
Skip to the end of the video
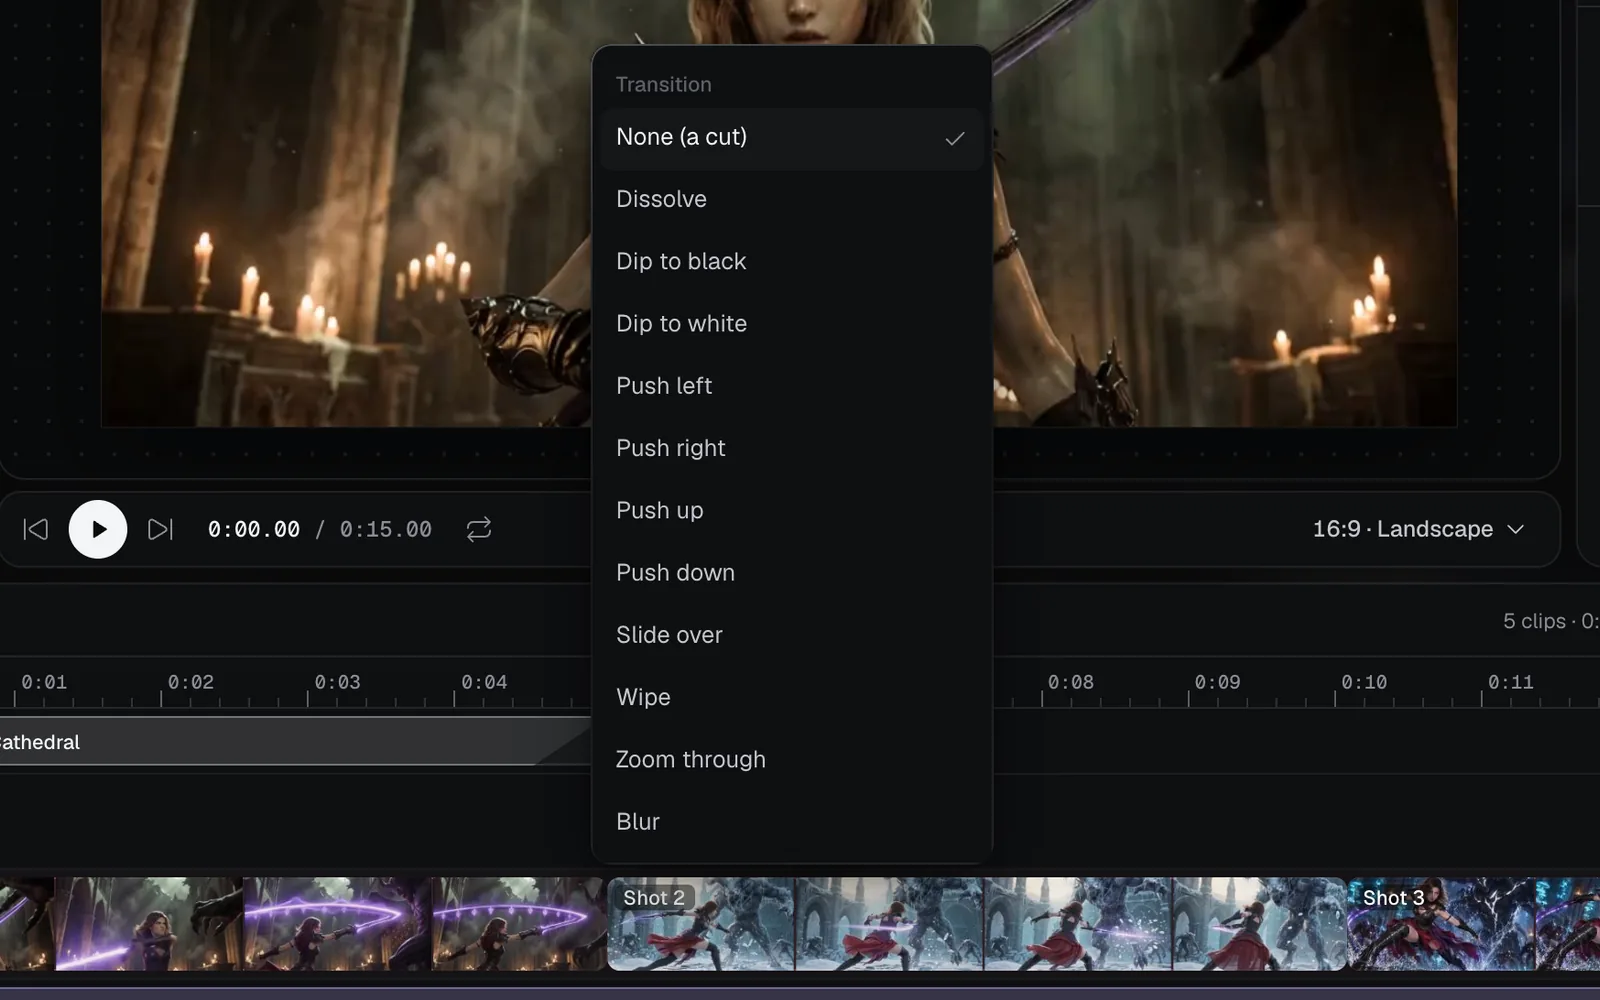tap(160, 529)
